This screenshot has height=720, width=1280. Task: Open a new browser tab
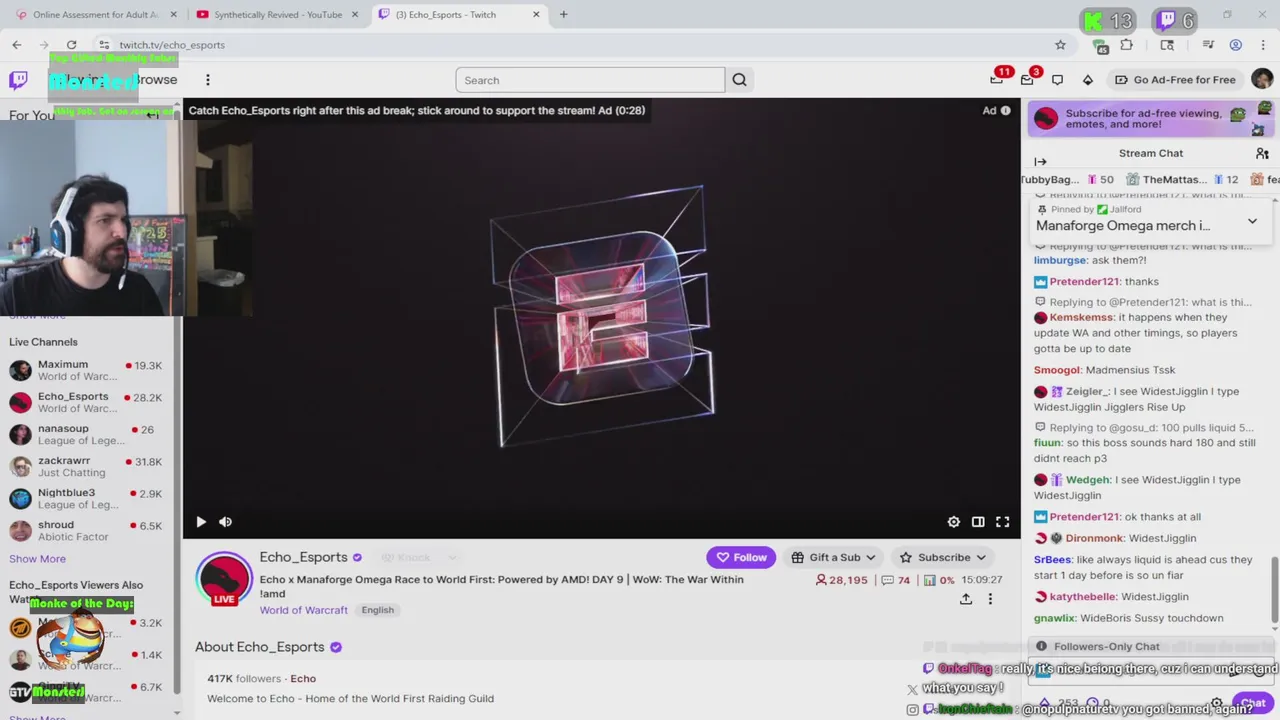(x=563, y=14)
